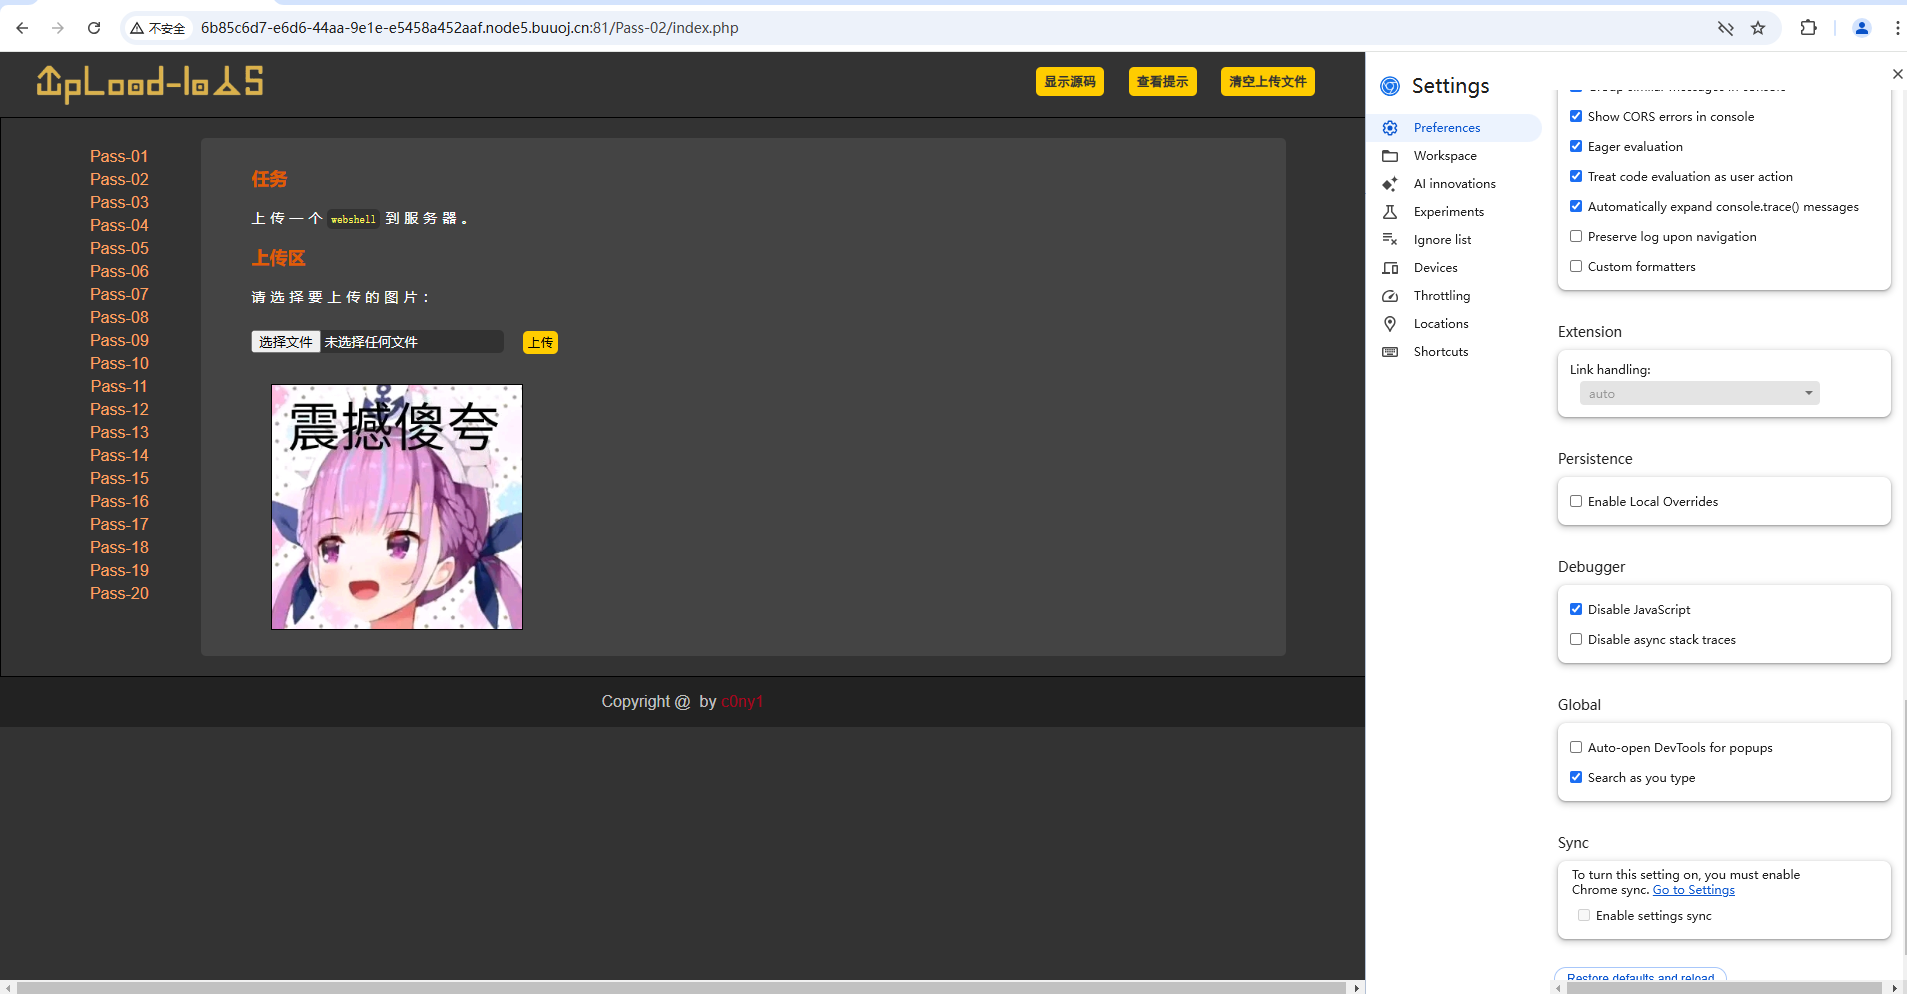
Task: Open the Pass-08 challenge link
Action: (119, 317)
